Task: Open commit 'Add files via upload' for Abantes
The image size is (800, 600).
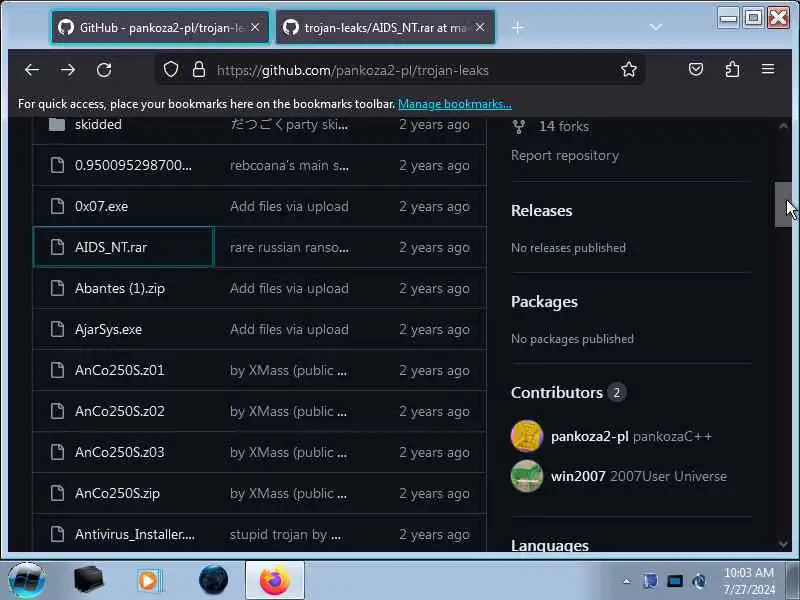Action: tap(289, 288)
